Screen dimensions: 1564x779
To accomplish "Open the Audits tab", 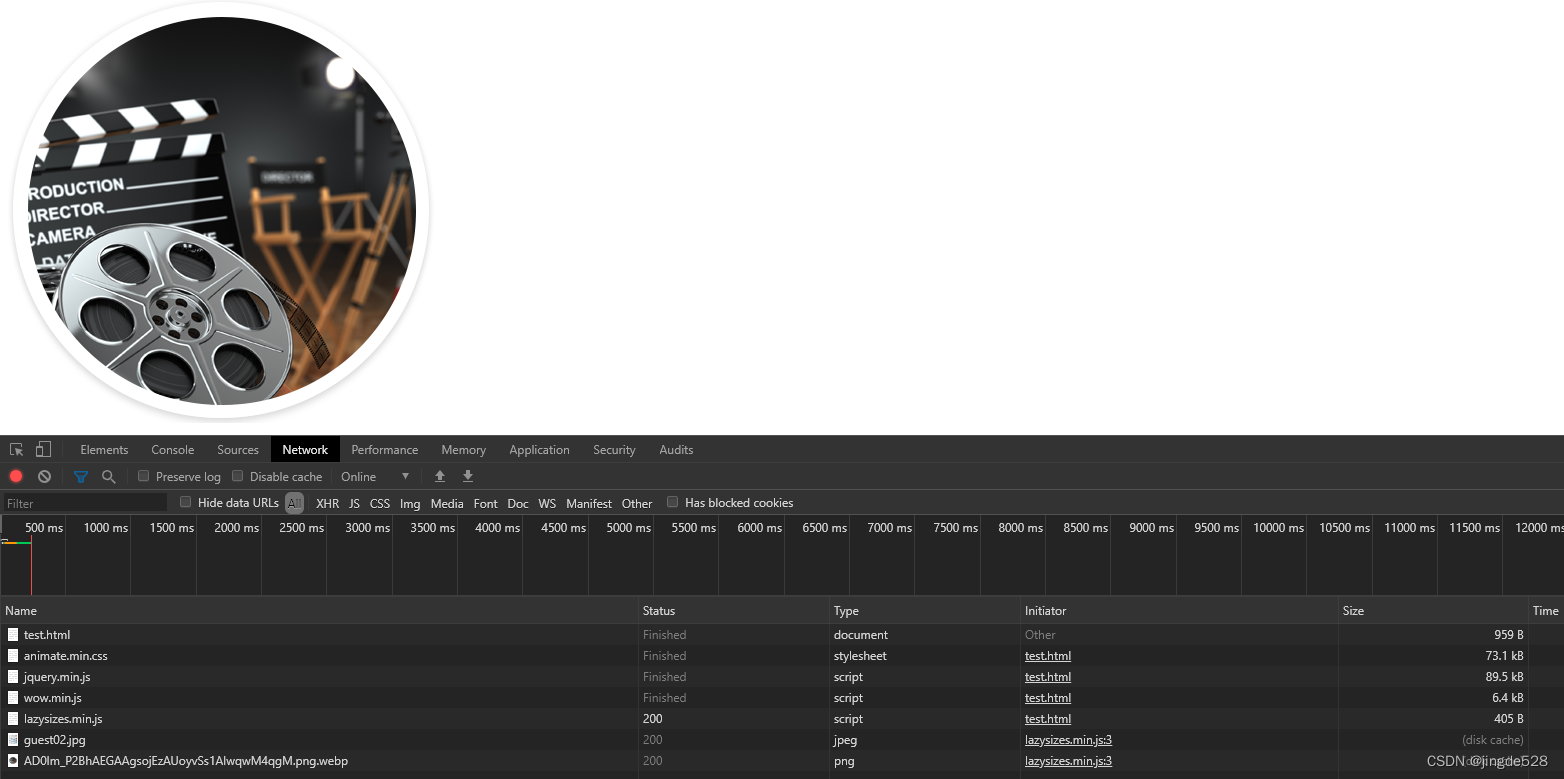I will pos(676,449).
